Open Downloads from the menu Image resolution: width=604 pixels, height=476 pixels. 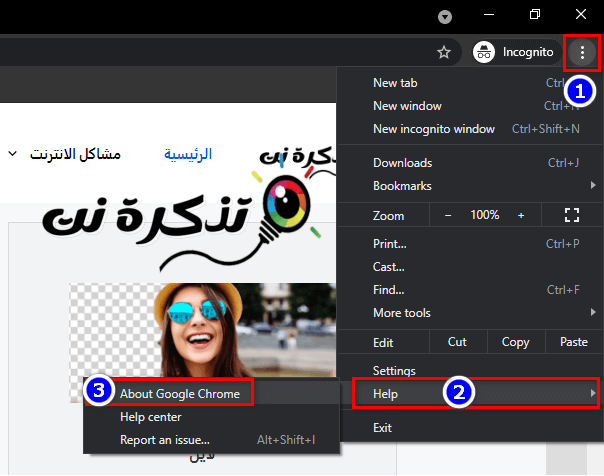(469, 163)
